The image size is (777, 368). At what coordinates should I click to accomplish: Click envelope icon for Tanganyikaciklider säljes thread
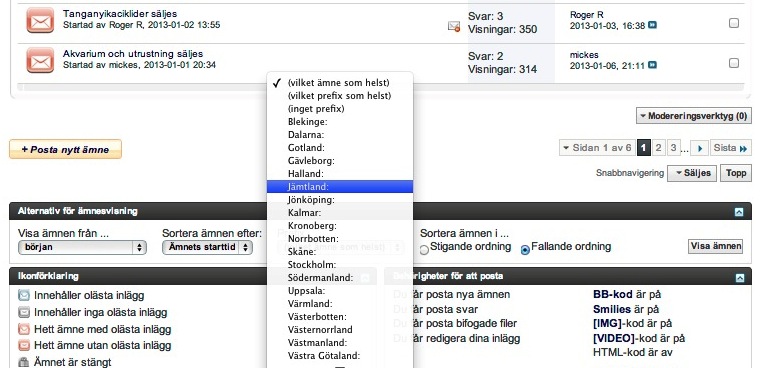click(x=40, y=20)
